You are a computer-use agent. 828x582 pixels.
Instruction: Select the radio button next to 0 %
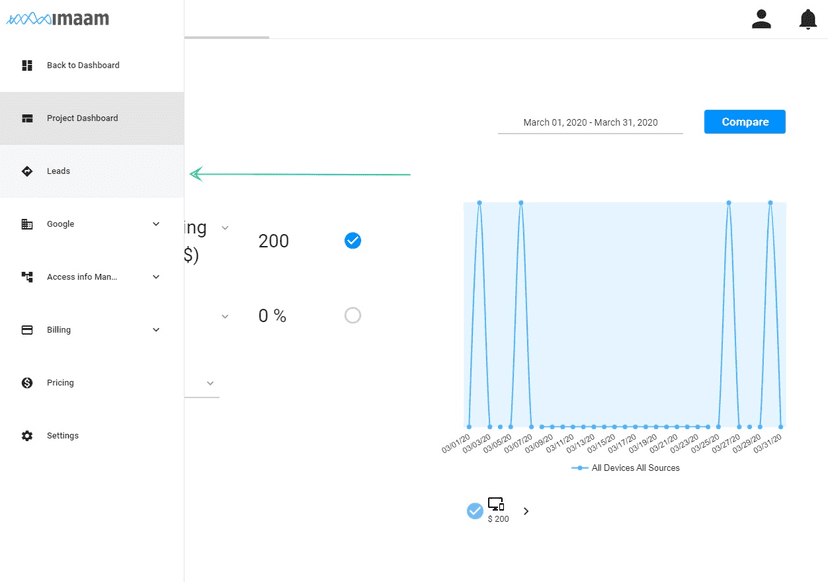tap(352, 315)
